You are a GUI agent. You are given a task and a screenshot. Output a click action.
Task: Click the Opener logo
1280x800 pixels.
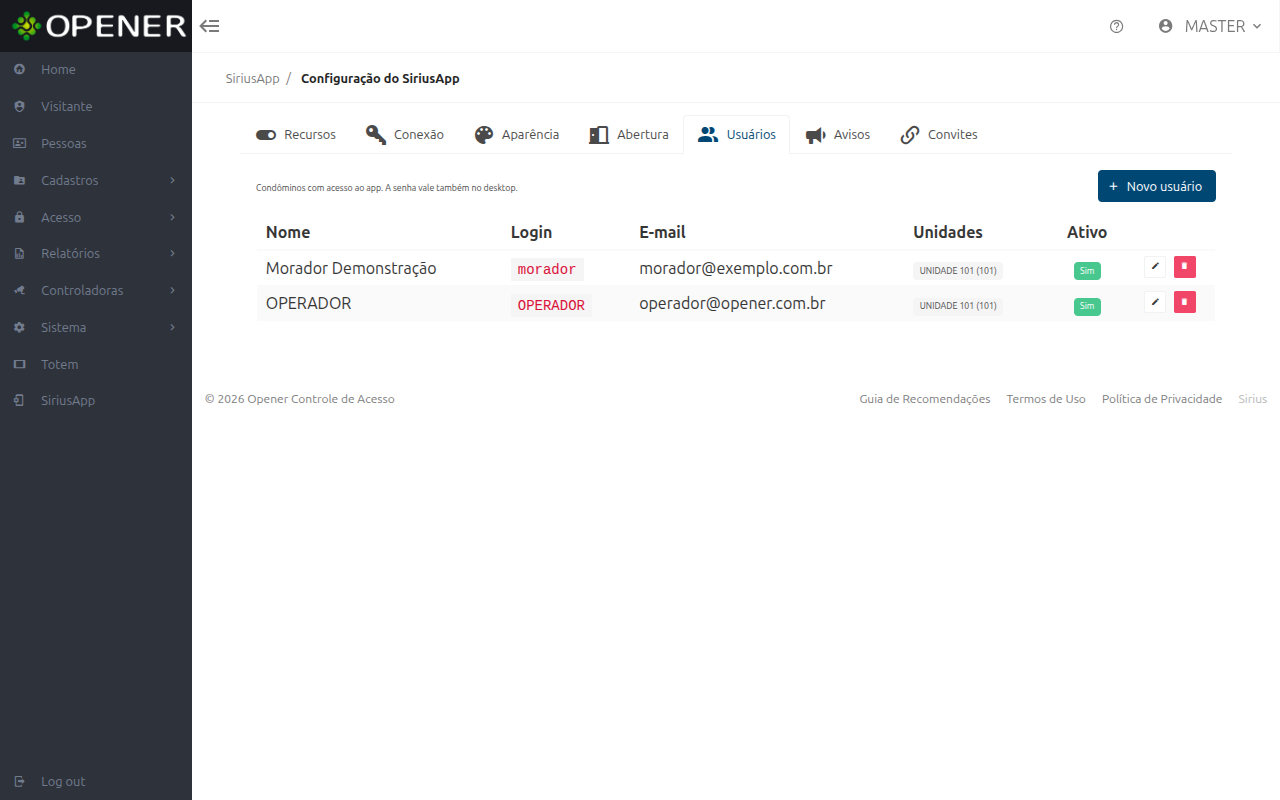pyautogui.click(x=99, y=26)
